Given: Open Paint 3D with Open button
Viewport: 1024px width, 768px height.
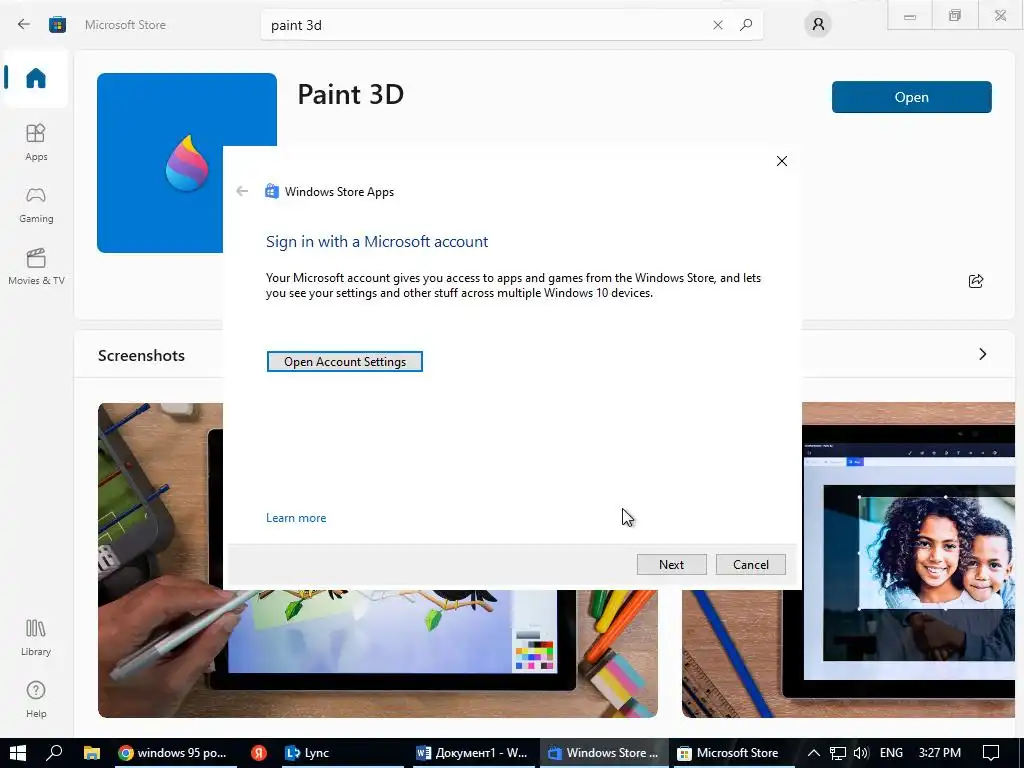Looking at the screenshot, I should (x=912, y=97).
